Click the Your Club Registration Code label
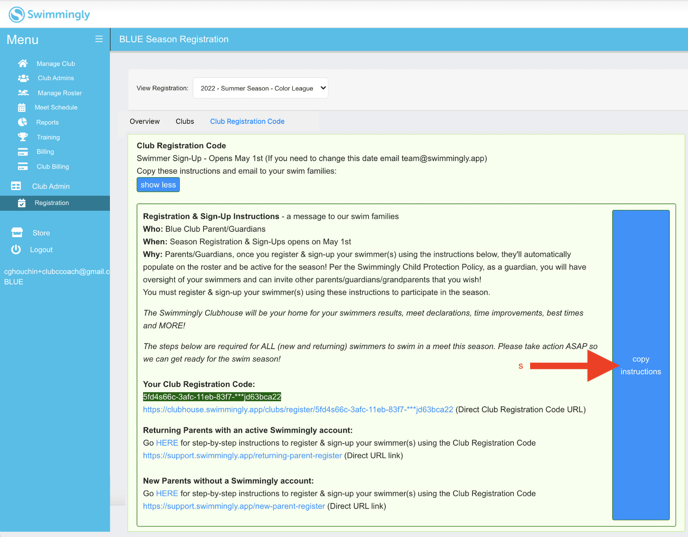 pos(199,384)
